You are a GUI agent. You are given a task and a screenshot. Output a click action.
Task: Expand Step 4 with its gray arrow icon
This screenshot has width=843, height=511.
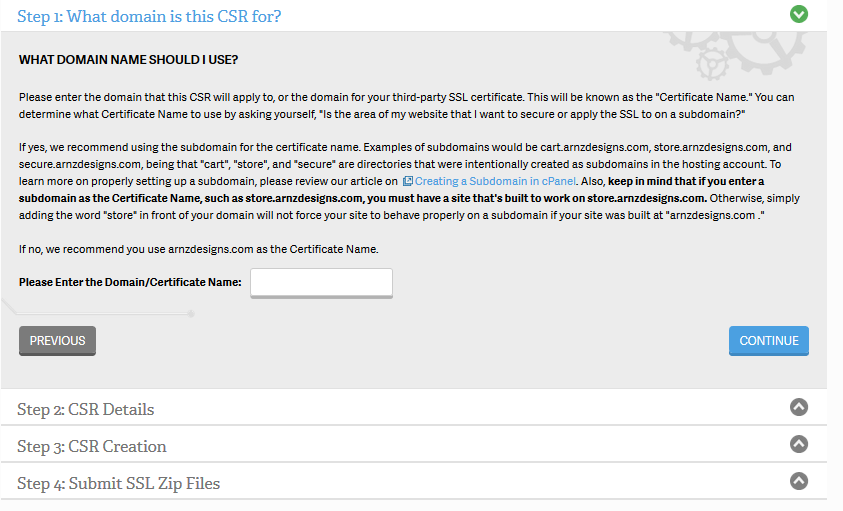coord(798,481)
